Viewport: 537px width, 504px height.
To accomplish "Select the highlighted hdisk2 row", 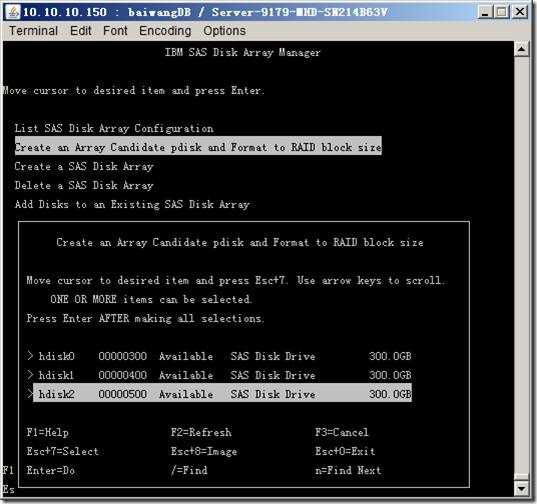I will (x=222, y=394).
